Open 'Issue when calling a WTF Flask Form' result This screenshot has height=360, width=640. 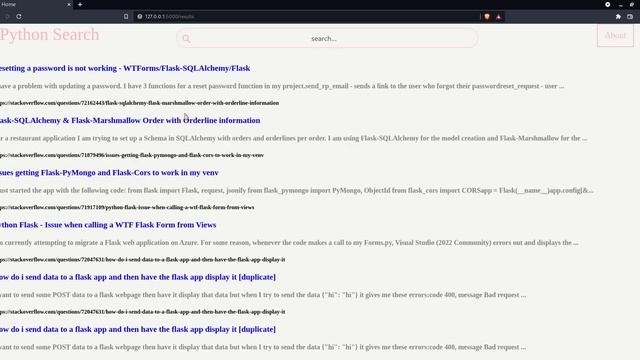tap(108, 225)
